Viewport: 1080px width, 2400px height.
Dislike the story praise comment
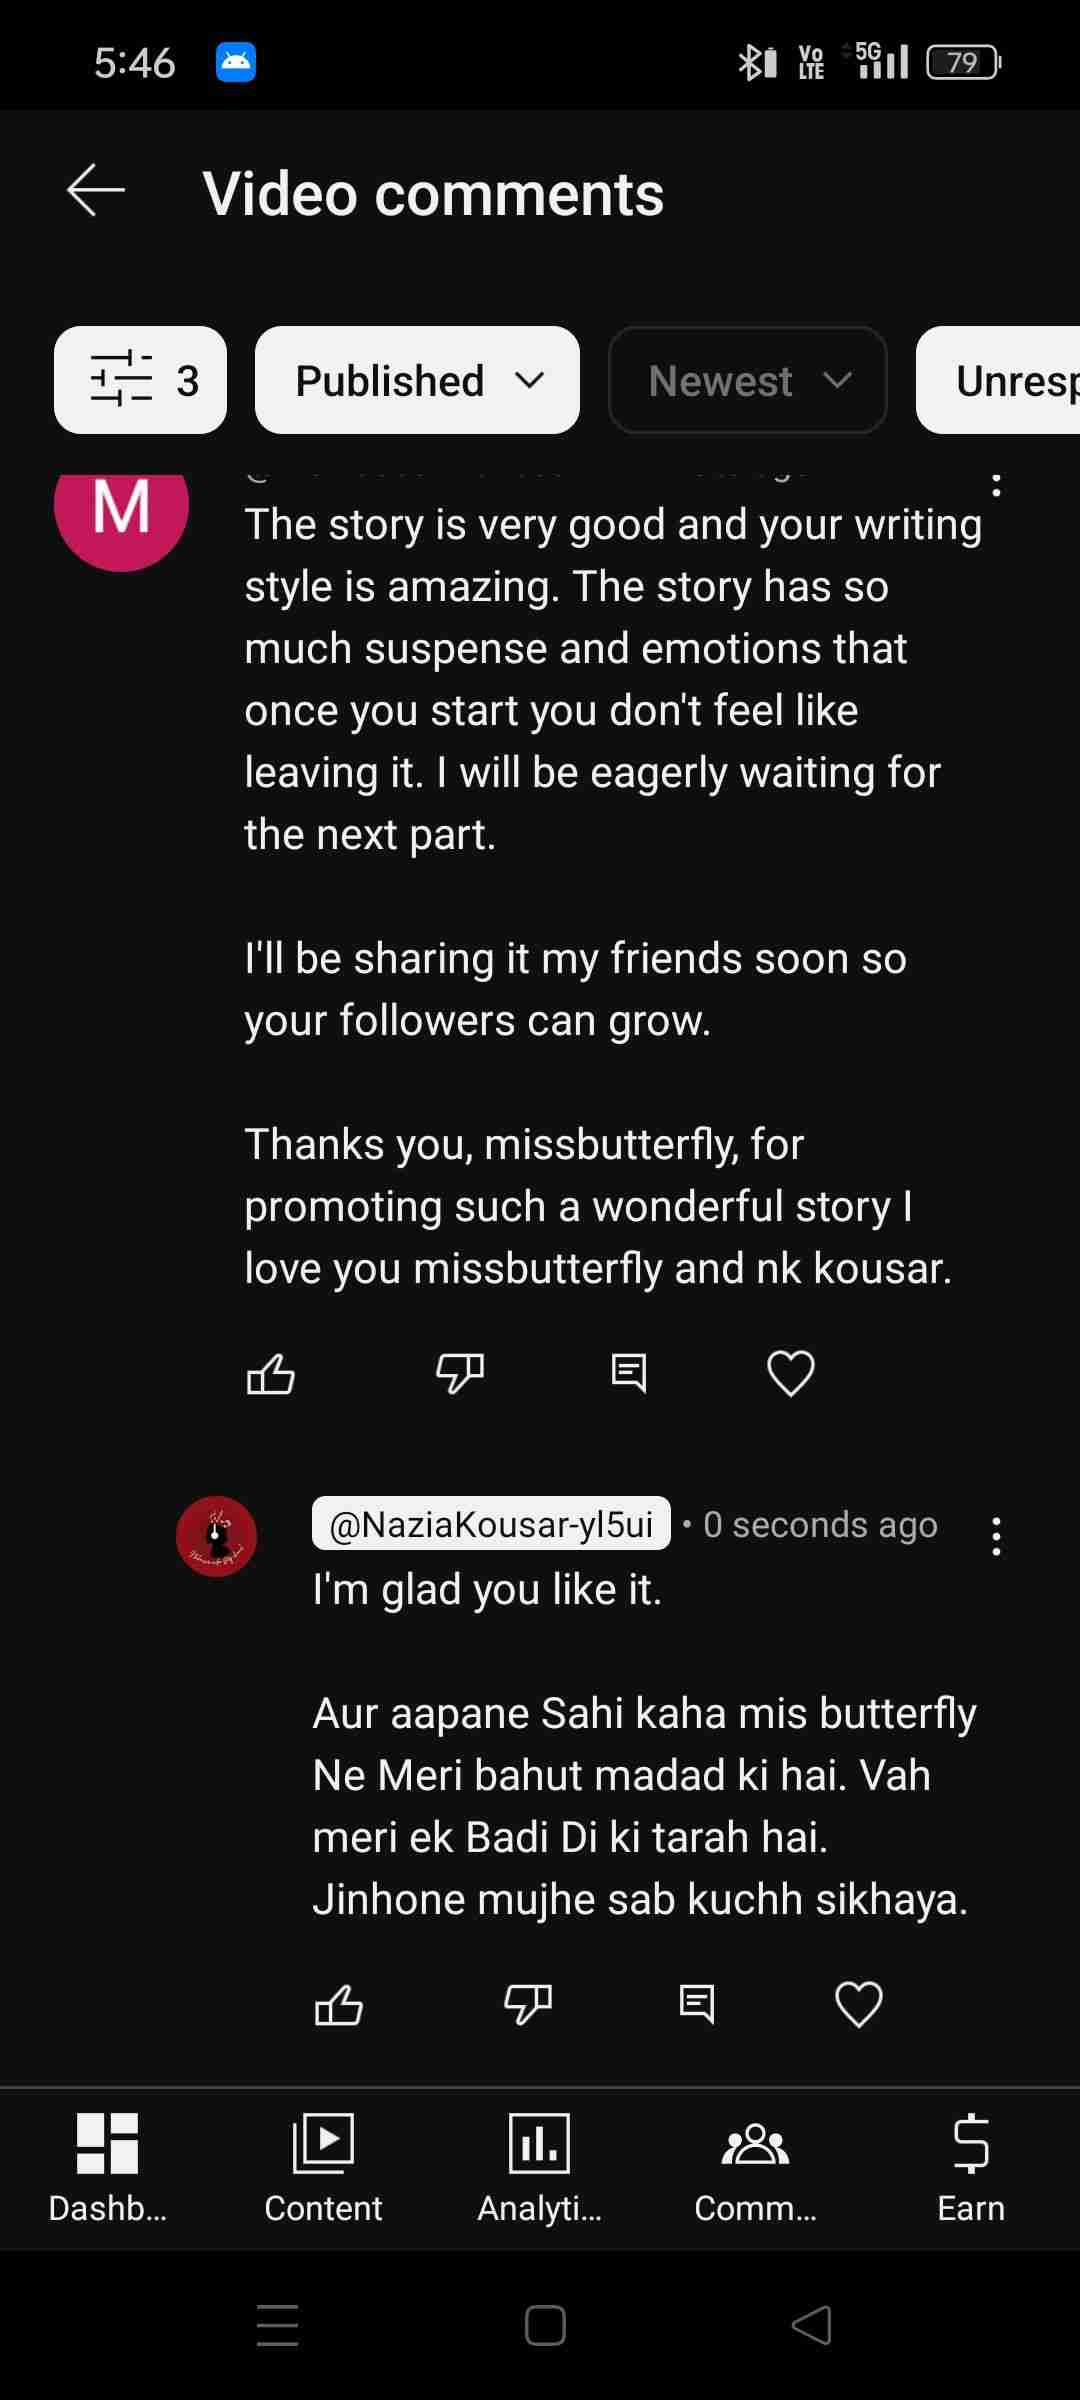coord(460,1373)
